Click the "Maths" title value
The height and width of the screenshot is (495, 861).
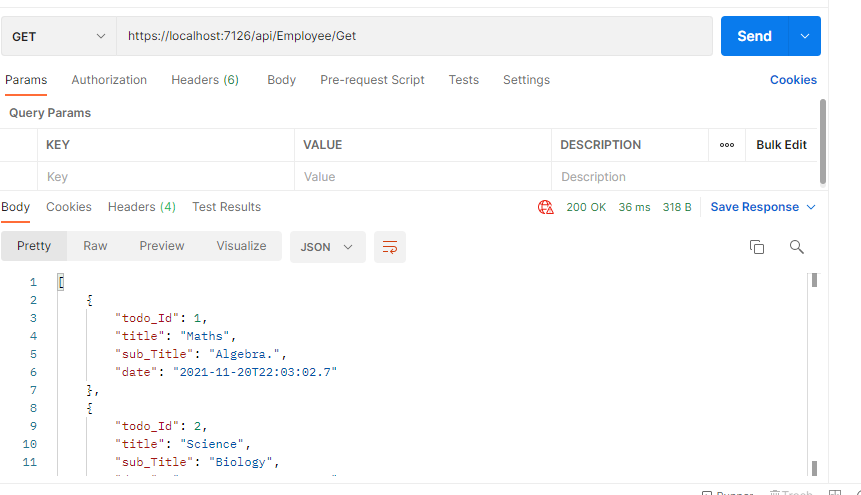pos(204,336)
